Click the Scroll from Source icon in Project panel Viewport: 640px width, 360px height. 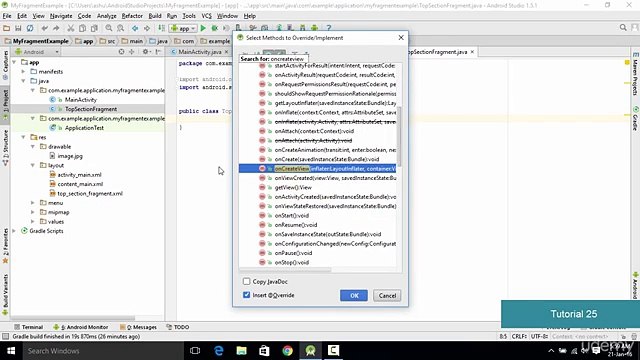tap(121, 52)
